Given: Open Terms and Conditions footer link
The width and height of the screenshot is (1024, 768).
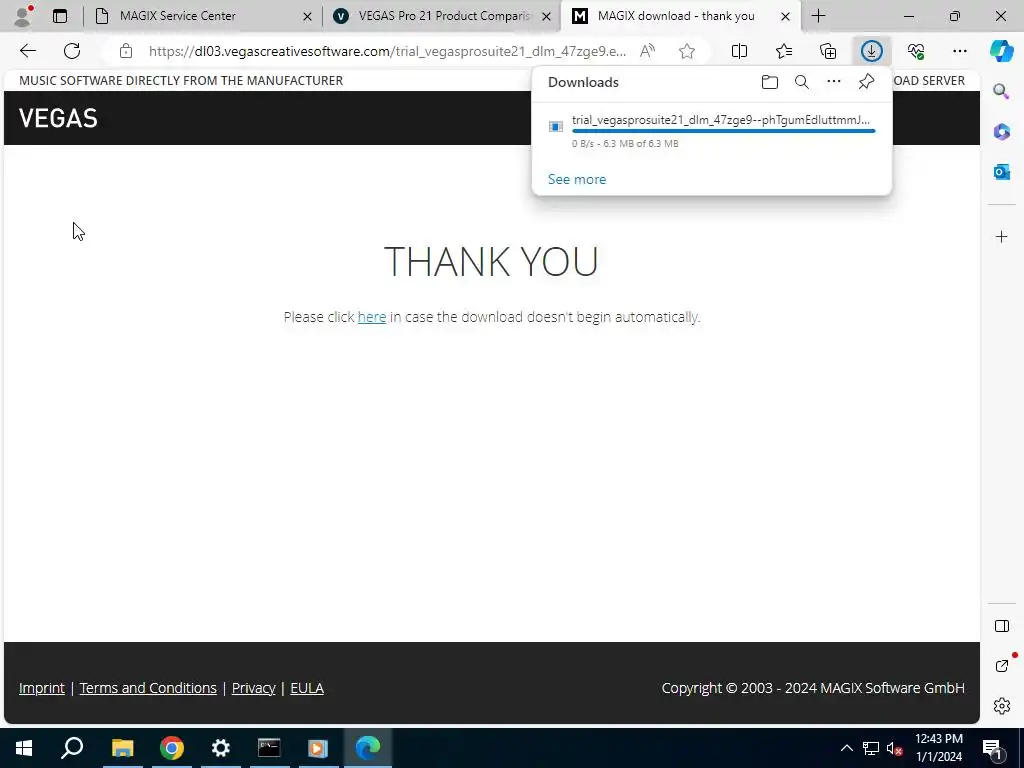Looking at the screenshot, I should [x=148, y=688].
